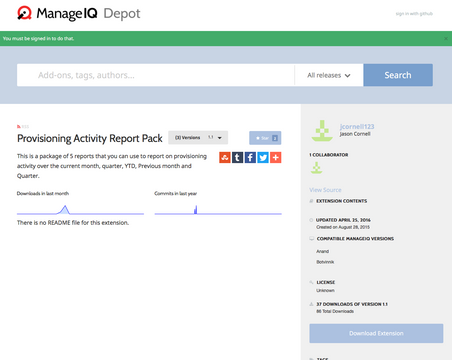Star the Provisioning Activity Report Pack
Viewport: 452px width, 360px height.
[265, 138]
